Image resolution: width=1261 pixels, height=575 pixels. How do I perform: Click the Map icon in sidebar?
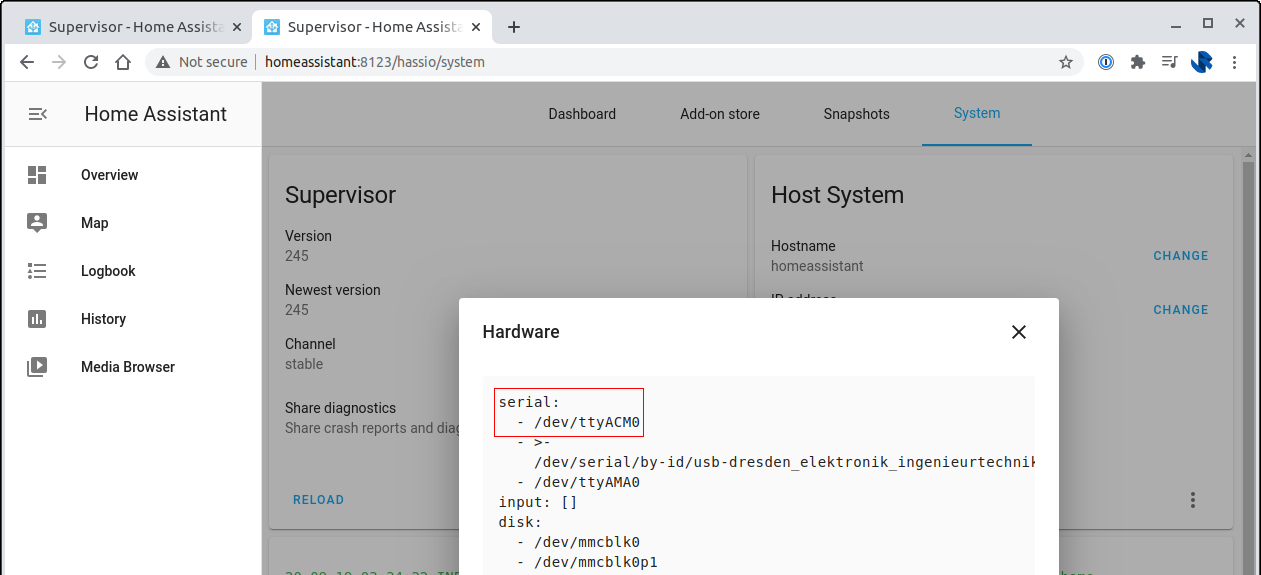[37, 223]
